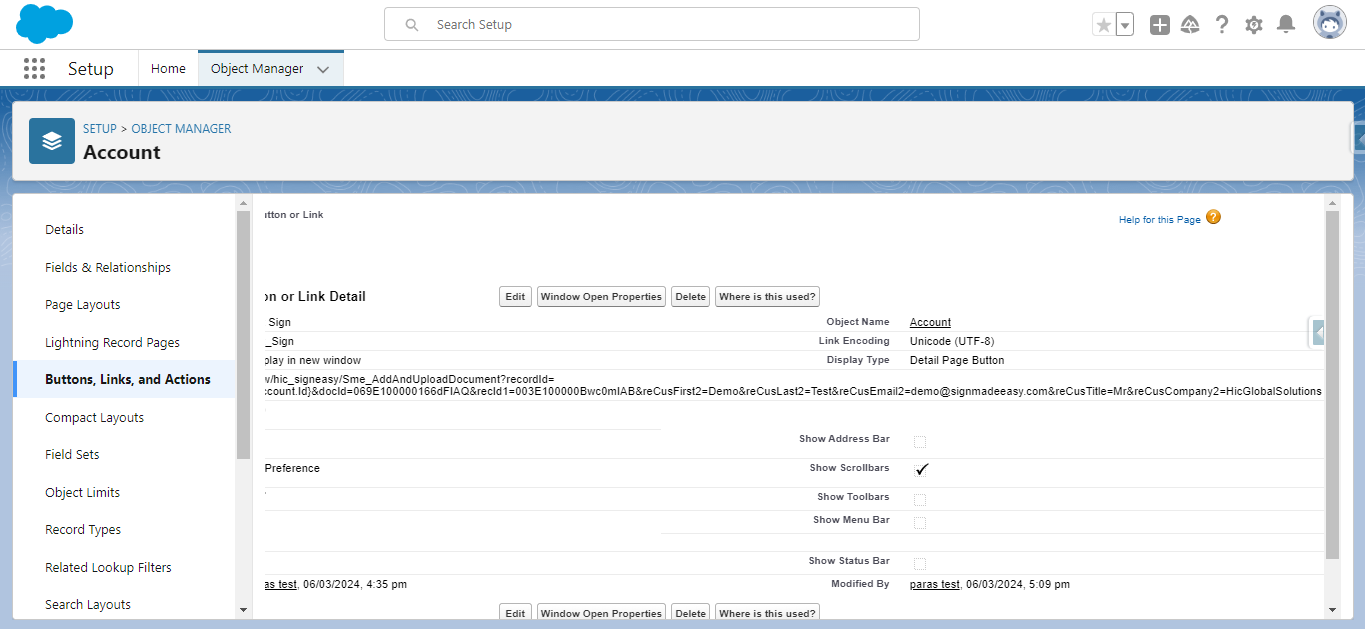Toggle the Show Status Bar checkbox

click(x=920, y=563)
